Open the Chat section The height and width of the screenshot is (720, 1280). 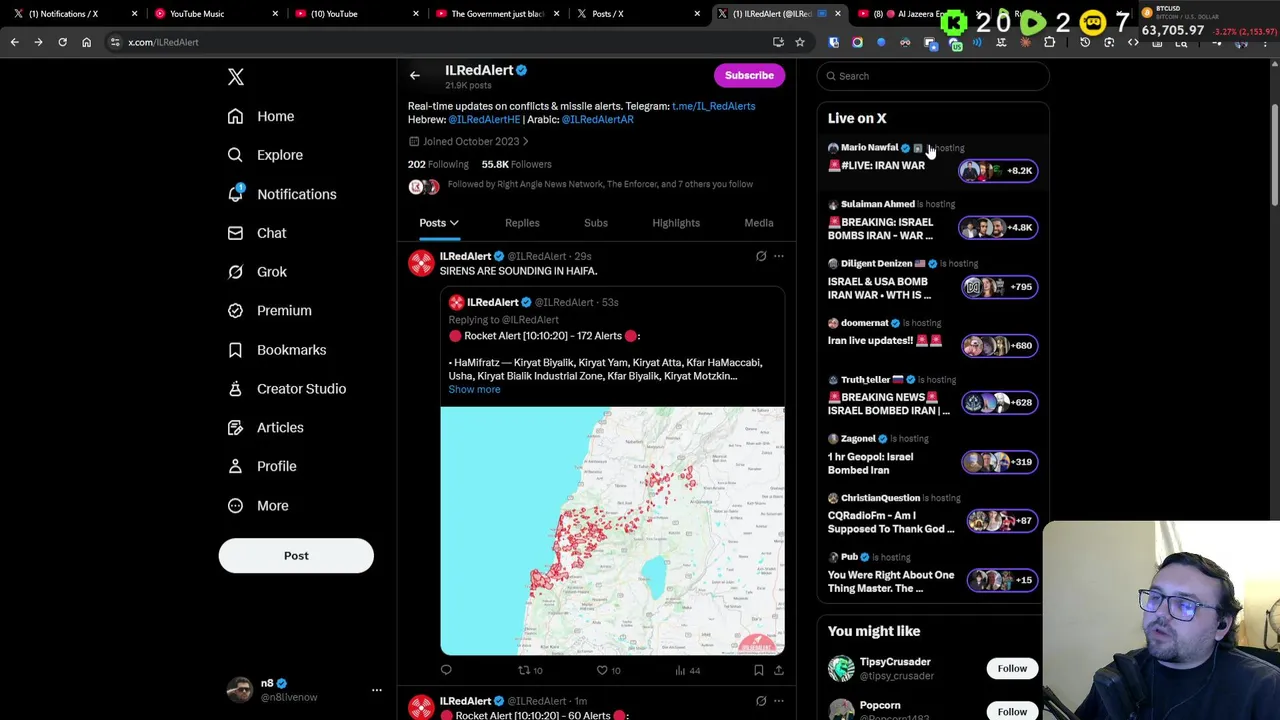[x=257, y=233]
